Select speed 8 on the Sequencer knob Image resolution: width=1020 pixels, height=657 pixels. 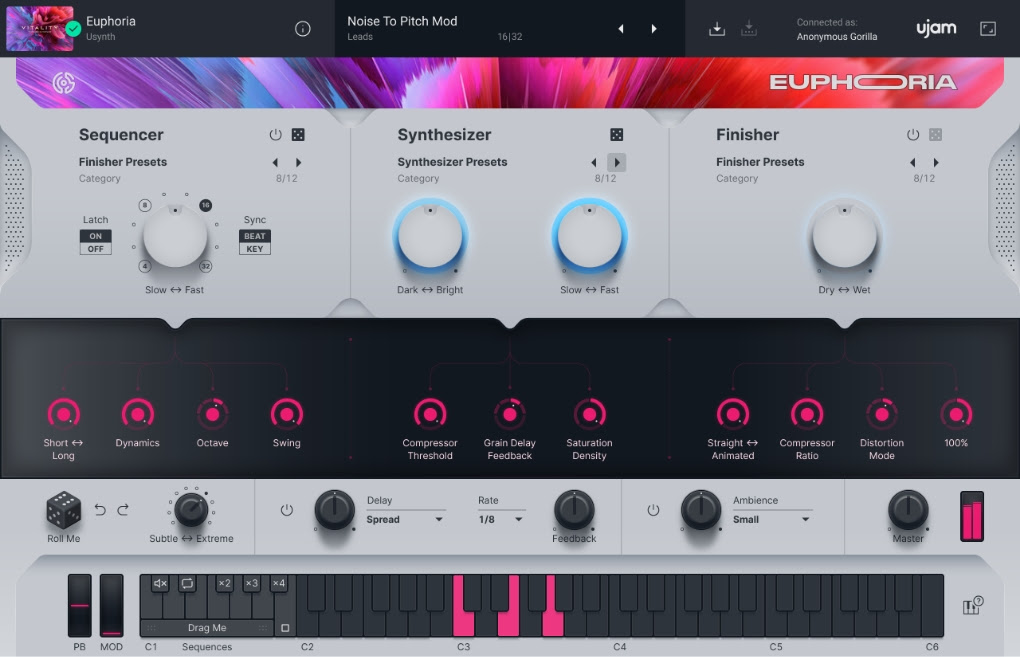(145, 206)
